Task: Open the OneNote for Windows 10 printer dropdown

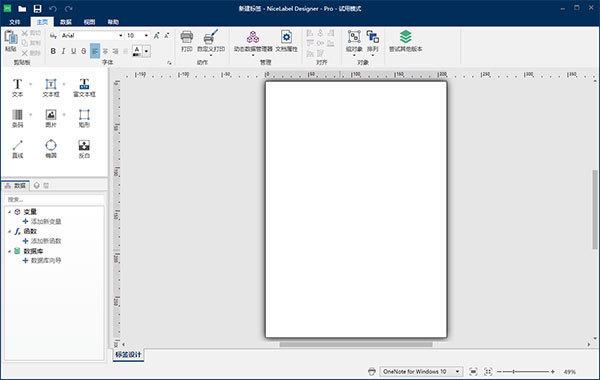Action: 457,372
